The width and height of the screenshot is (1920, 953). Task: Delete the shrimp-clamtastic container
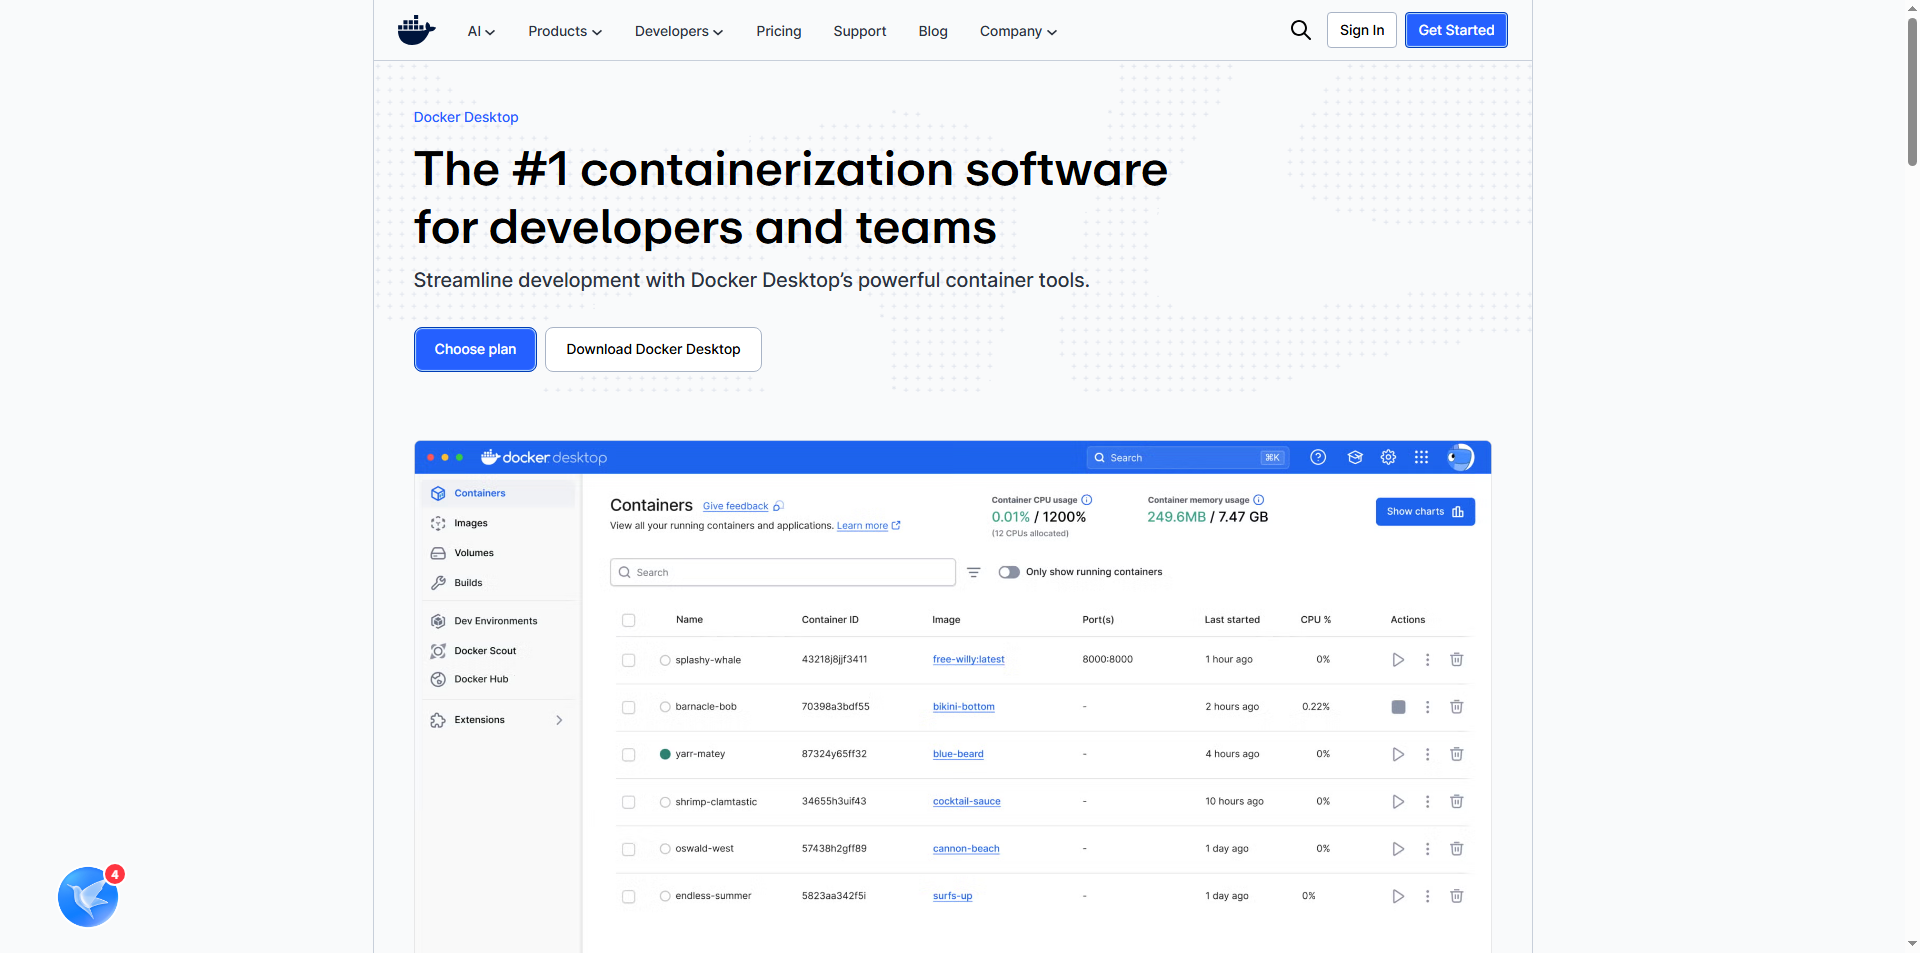pyautogui.click(x=1457, y=801)
